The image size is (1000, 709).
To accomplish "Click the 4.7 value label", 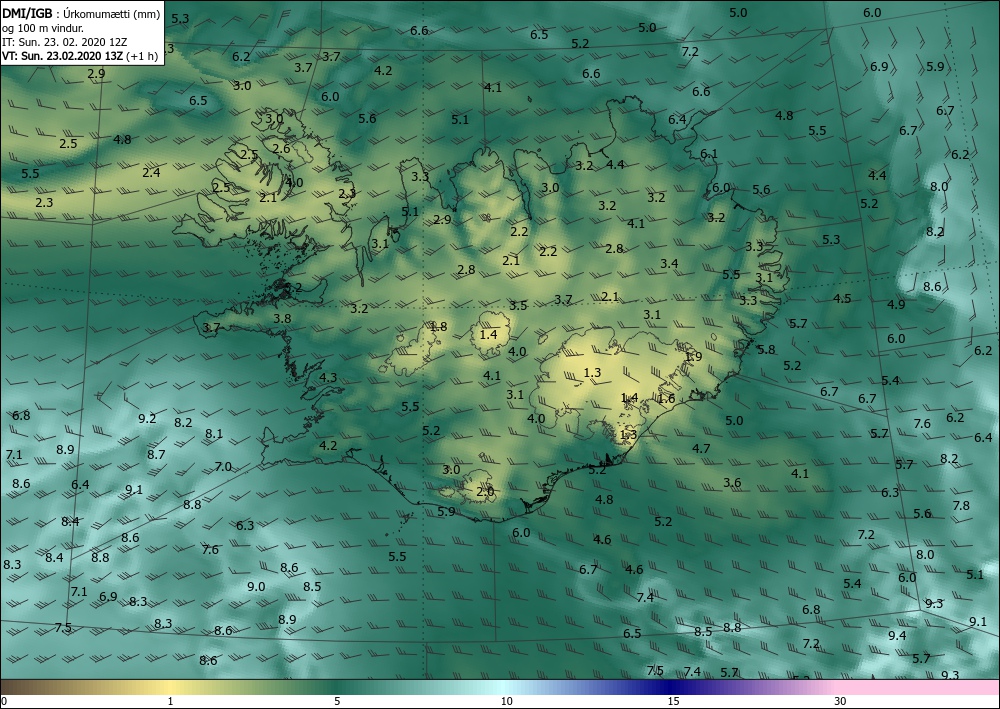I will coord(701,449).
